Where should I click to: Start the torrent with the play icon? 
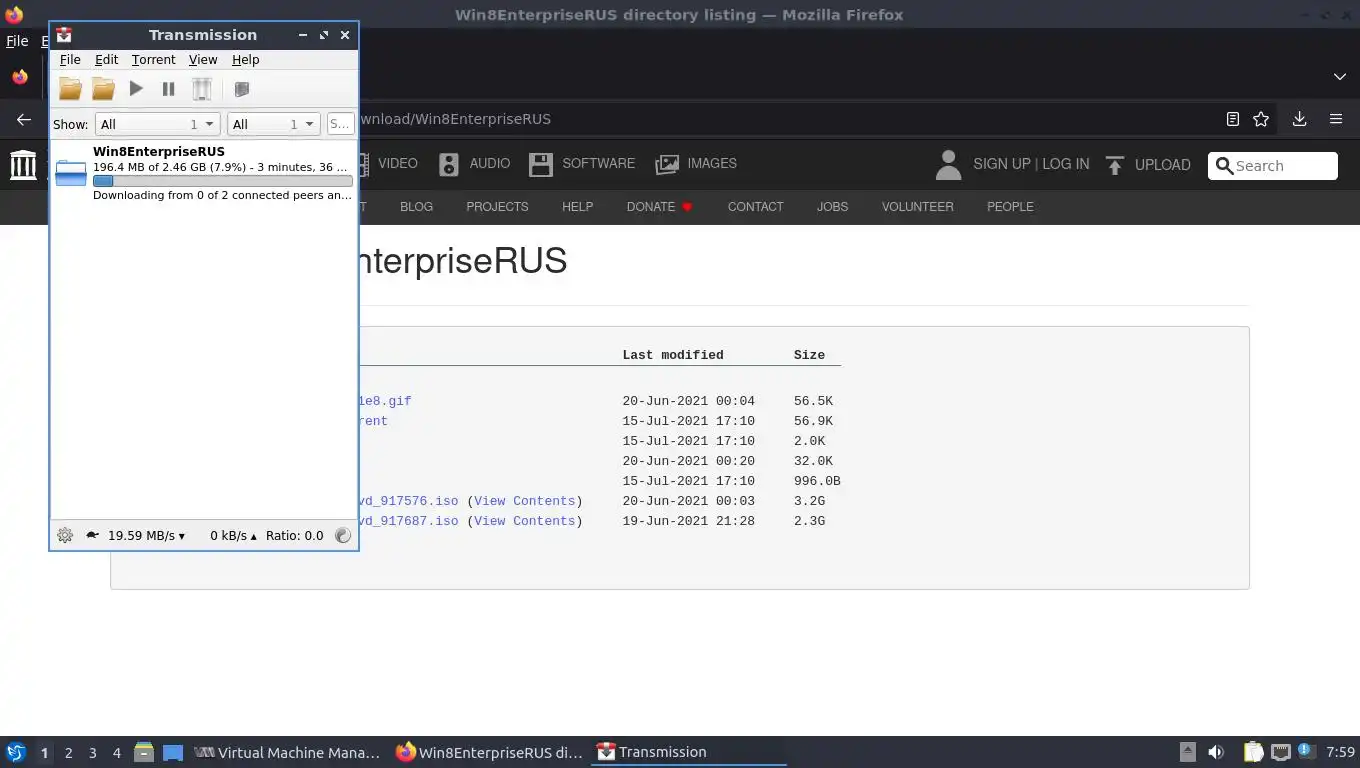coord(136,89)
